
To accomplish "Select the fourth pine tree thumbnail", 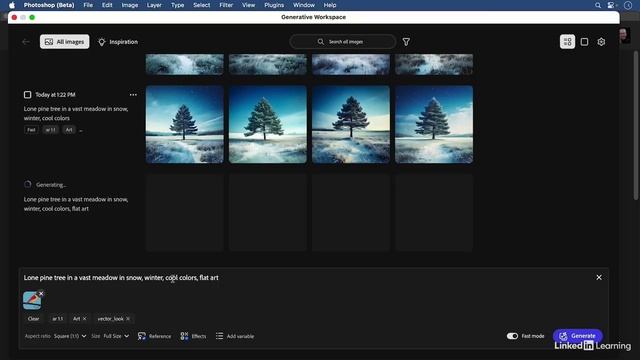I will click(434, 124).
